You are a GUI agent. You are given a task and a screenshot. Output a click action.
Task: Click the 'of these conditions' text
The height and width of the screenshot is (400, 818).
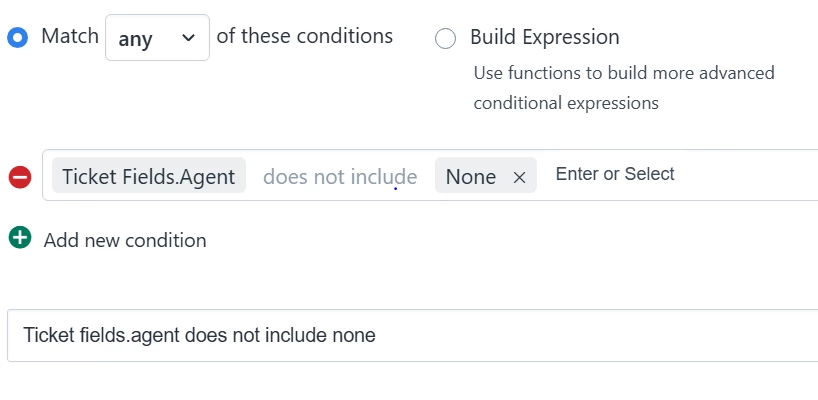coord(305,36)
